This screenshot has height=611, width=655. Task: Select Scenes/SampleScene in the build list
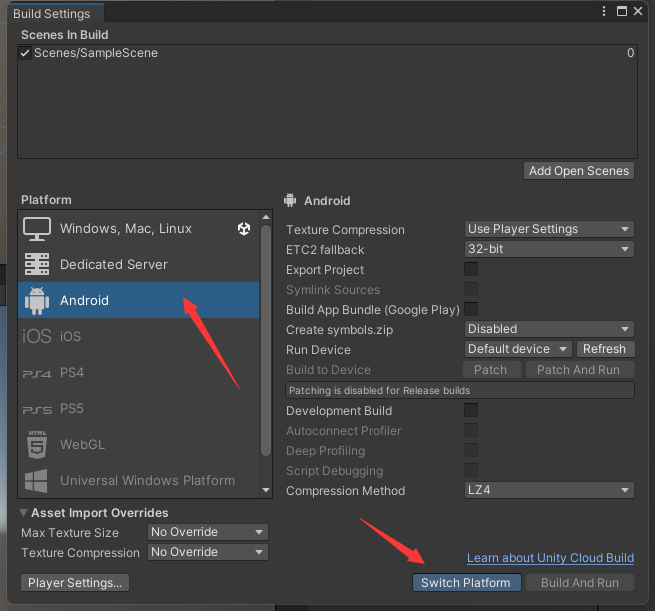(95, 53)
